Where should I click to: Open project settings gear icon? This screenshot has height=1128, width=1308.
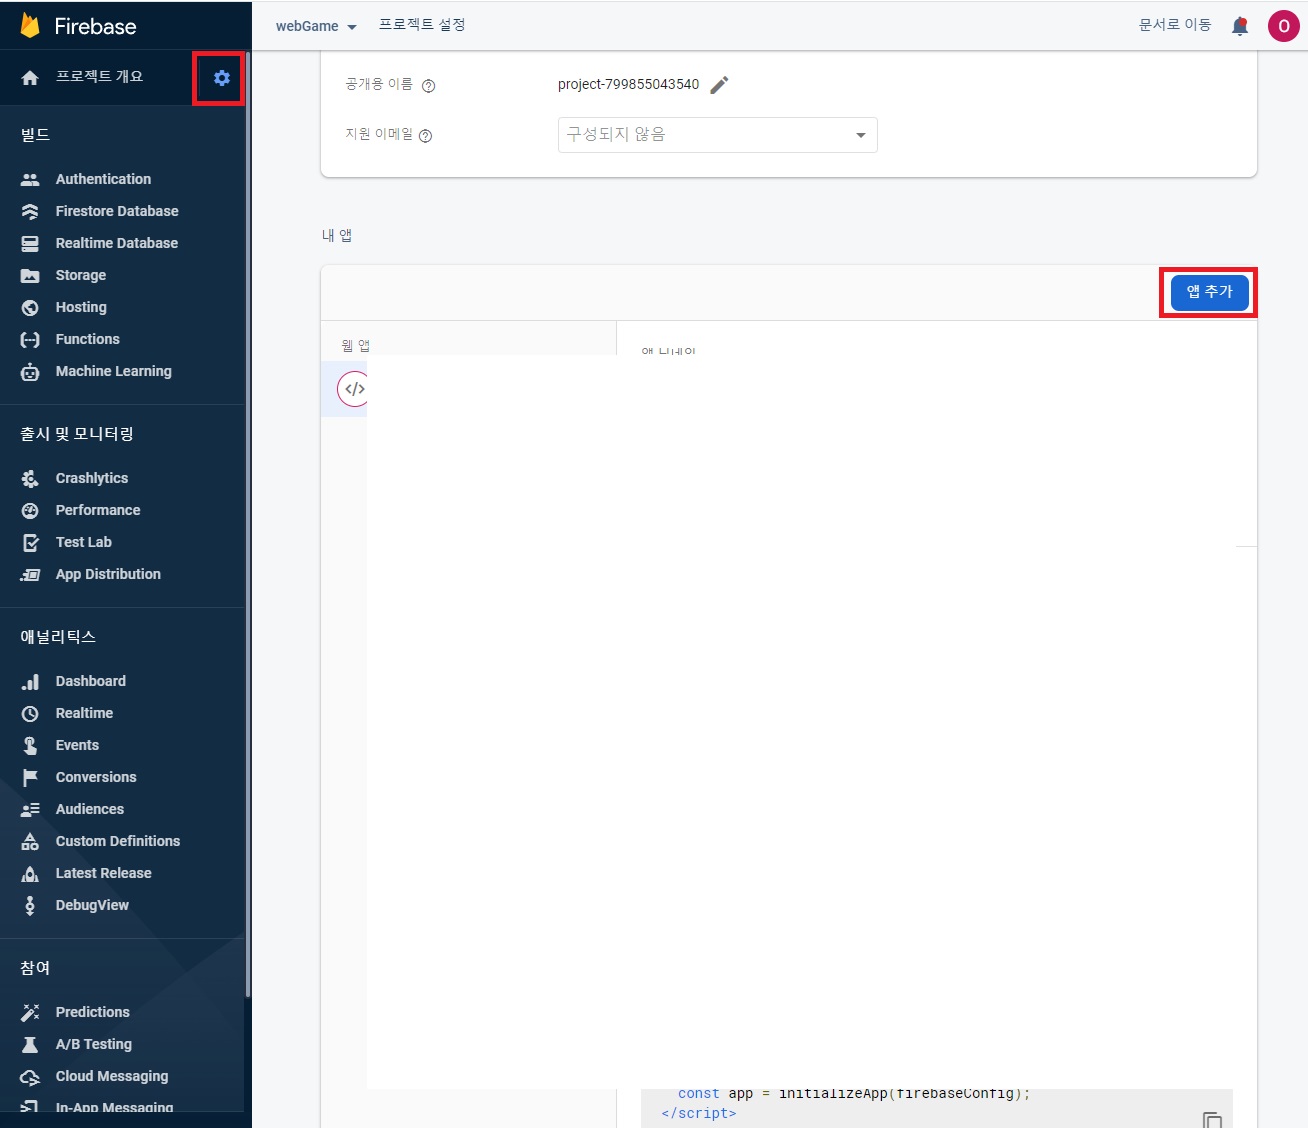(x=222, y=78)
